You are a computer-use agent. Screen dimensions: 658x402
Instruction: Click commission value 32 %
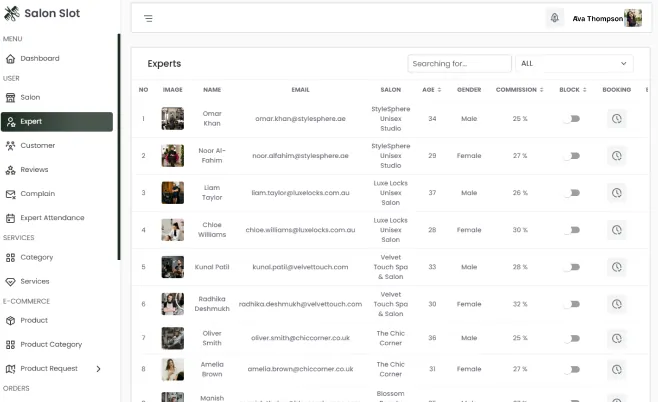click(520, 304)
